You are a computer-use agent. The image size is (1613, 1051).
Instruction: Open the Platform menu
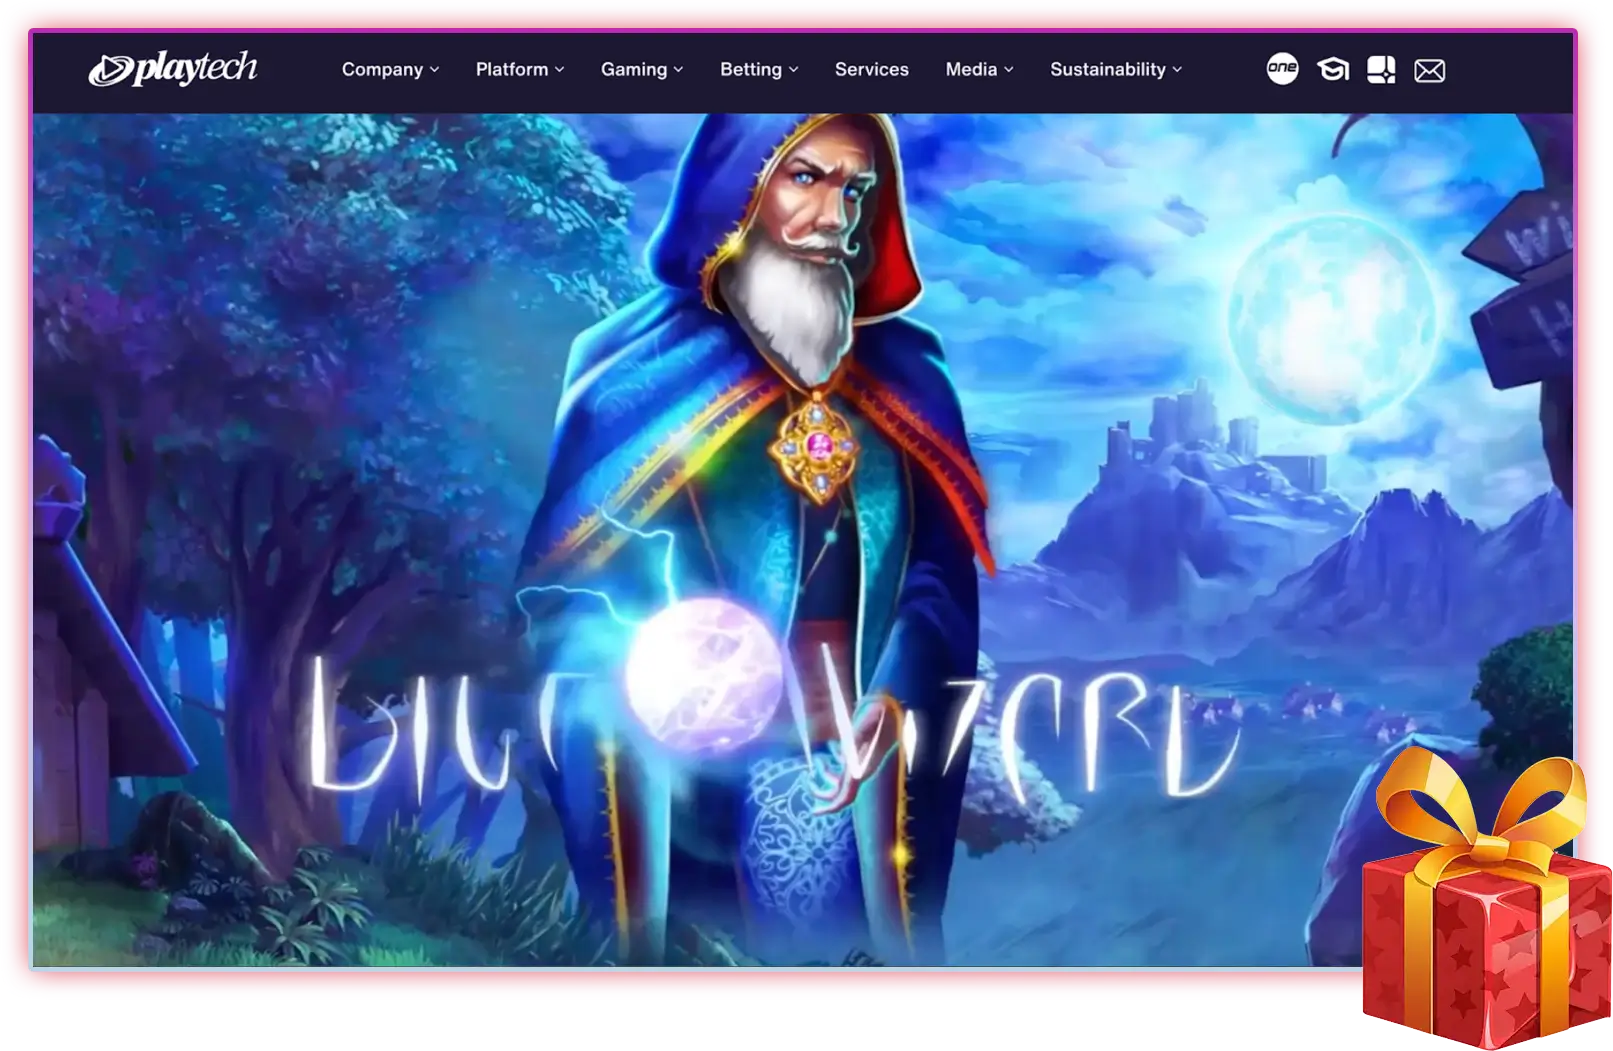pyautogui.click(x=520, y=69)
